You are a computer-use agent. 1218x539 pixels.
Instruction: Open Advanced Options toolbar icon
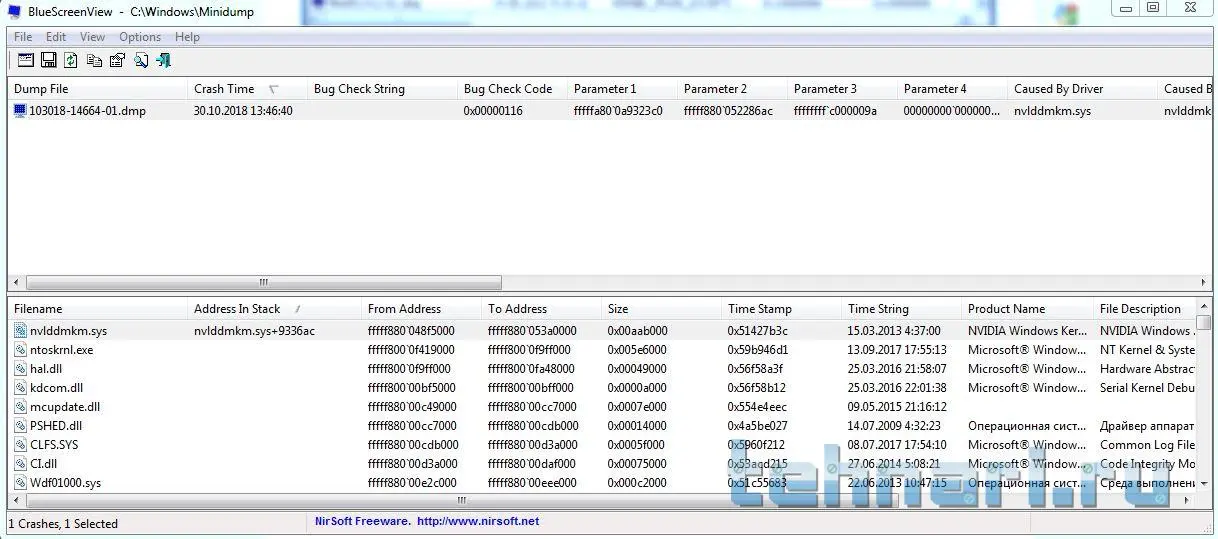click(26, 61)
